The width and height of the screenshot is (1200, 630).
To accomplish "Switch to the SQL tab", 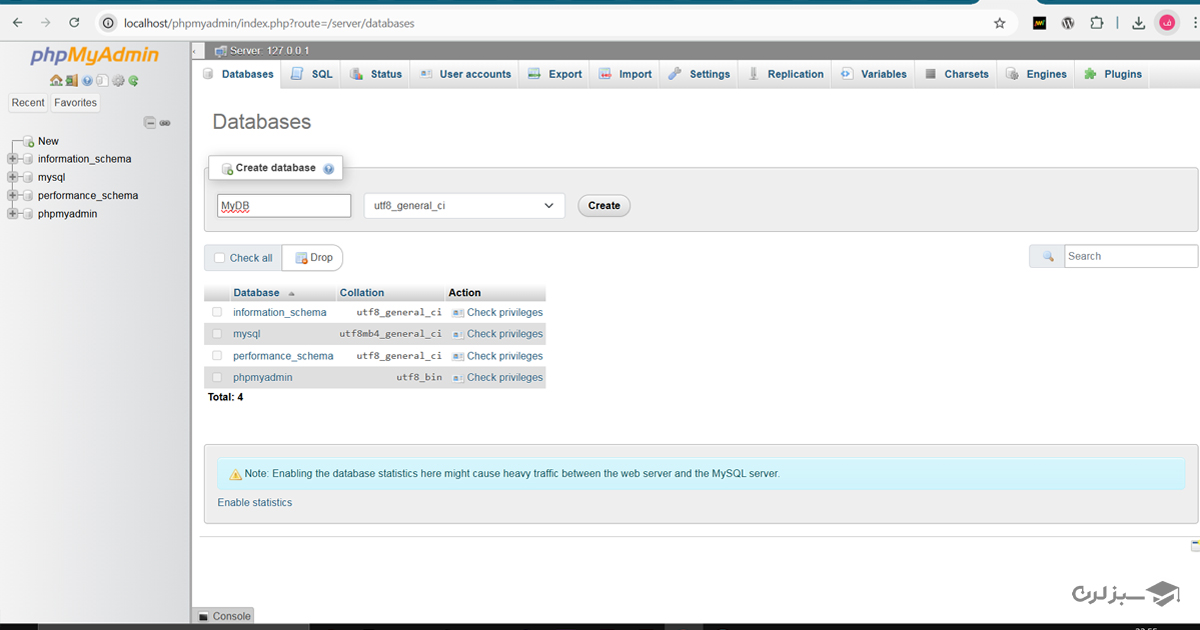I will [x=312, y=74].
